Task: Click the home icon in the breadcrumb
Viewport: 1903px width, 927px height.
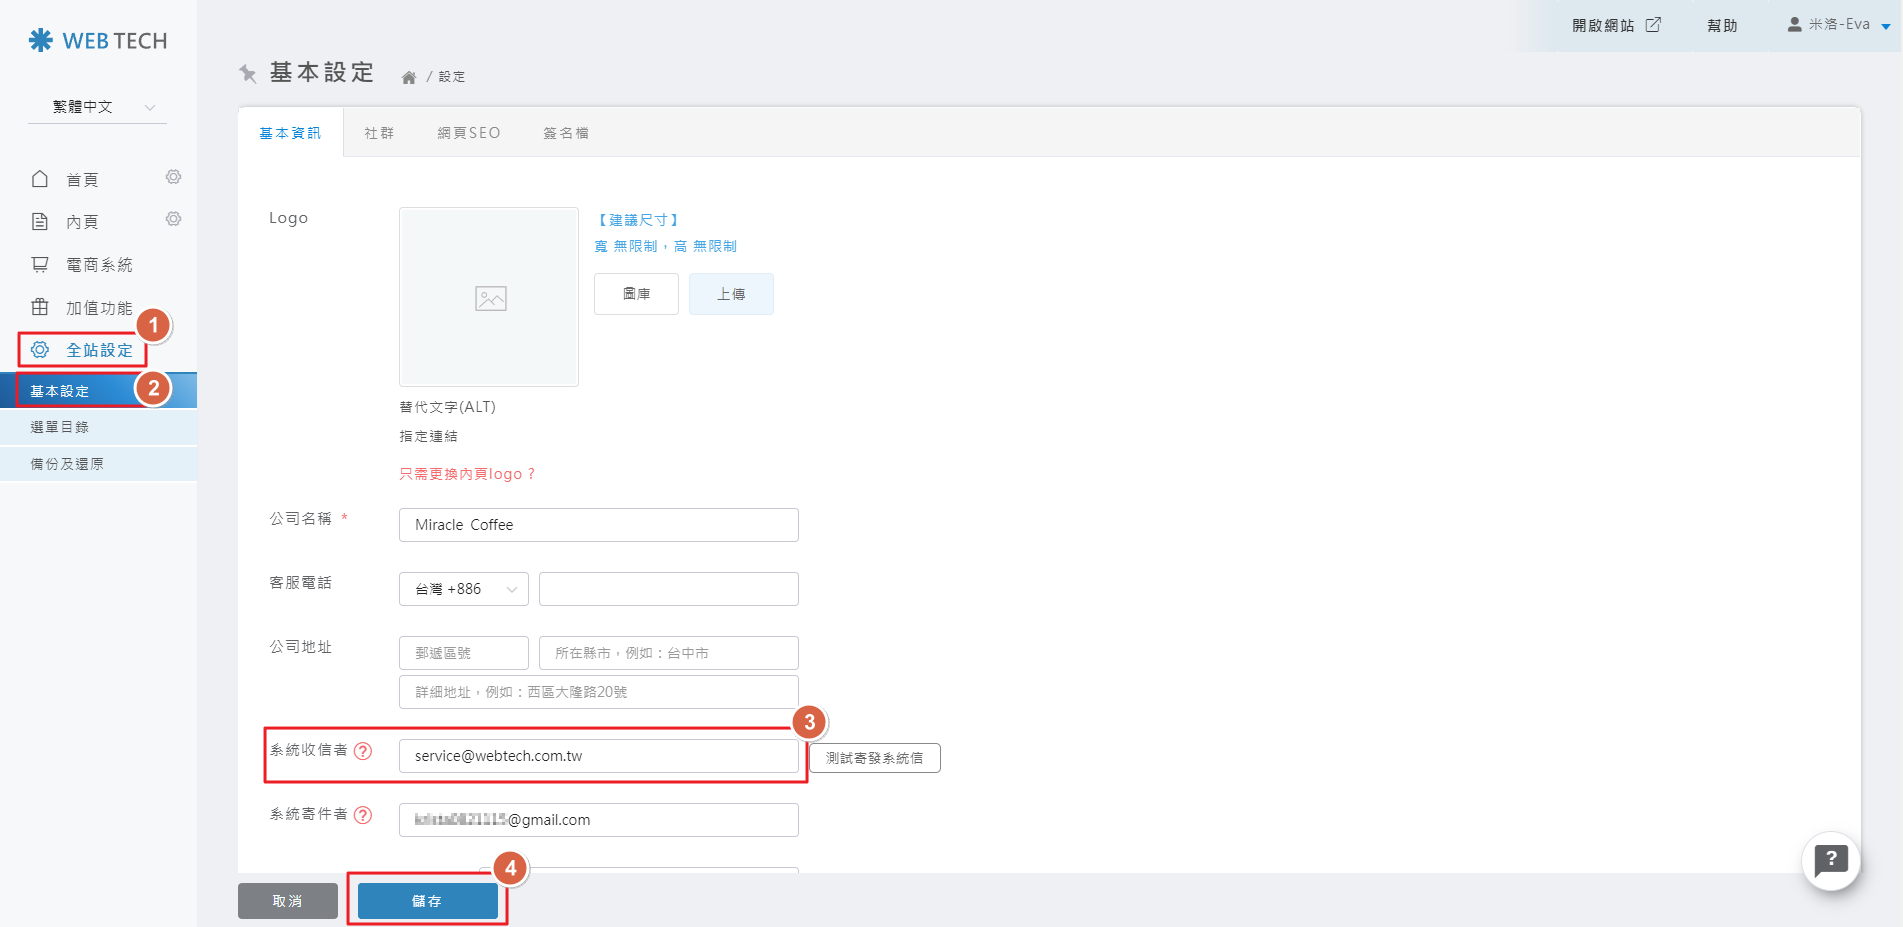Action: [408, 77]
